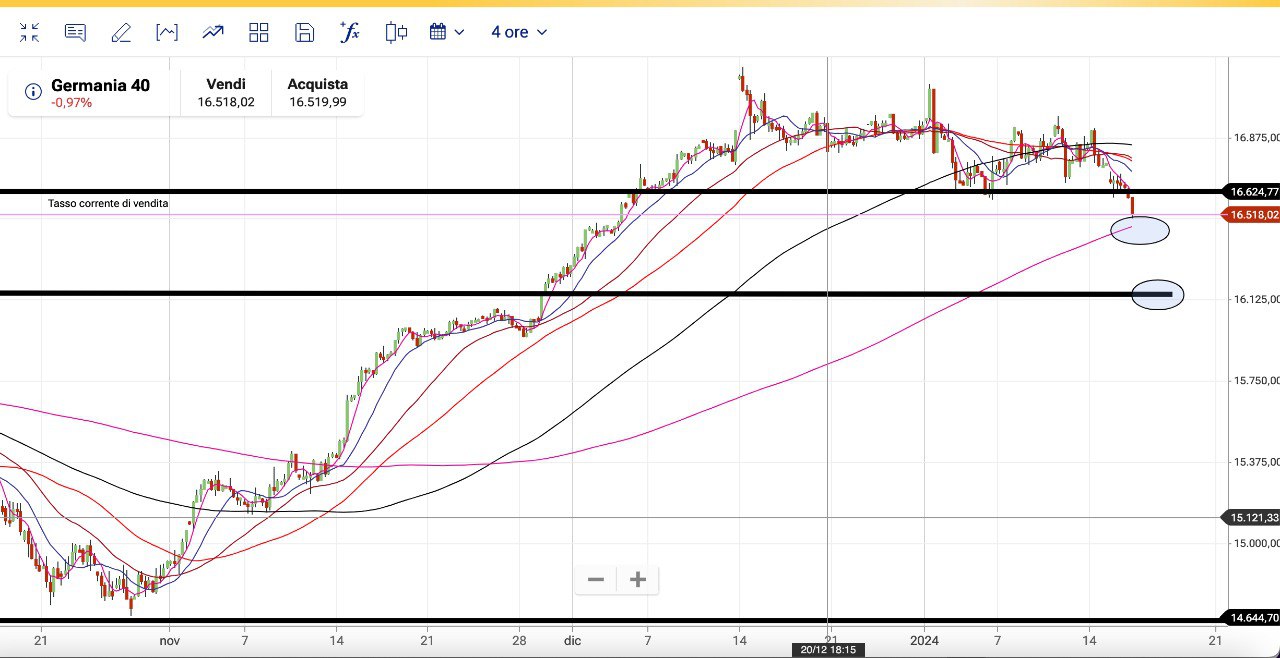Zoom out with the minus button

[x=596, y=579]
